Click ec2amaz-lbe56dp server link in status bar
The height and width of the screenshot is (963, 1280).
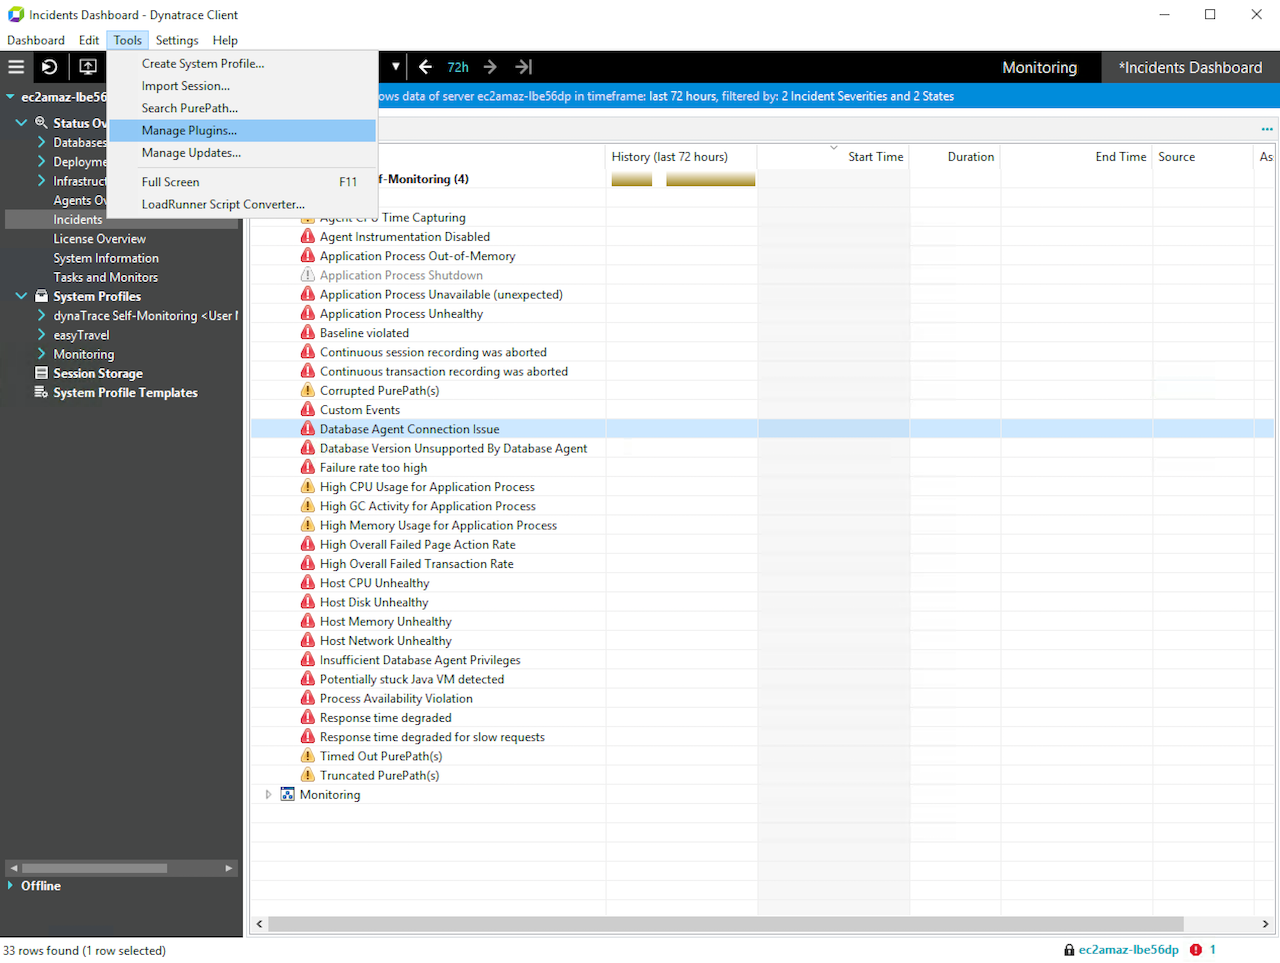1128,950
